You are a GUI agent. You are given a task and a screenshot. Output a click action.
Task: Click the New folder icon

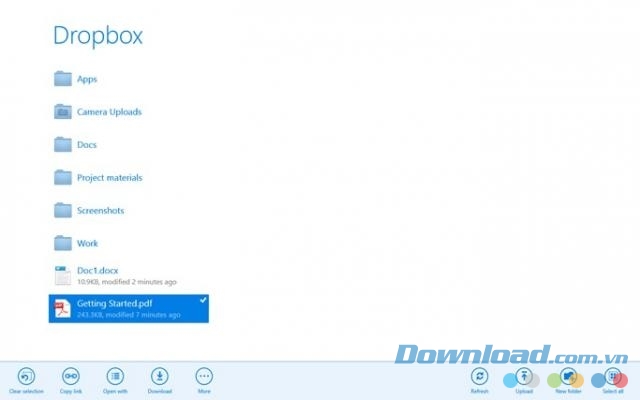tap(569, 376)
